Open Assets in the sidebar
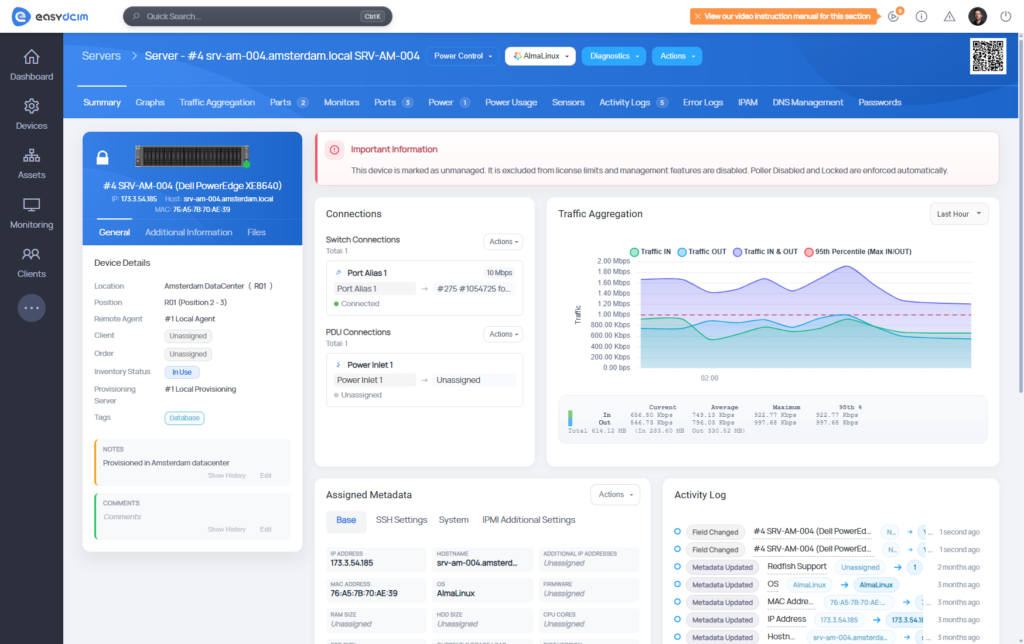The width and height of the screenshot is (1024, 644). pyautogui.click(x=31, y=164)
